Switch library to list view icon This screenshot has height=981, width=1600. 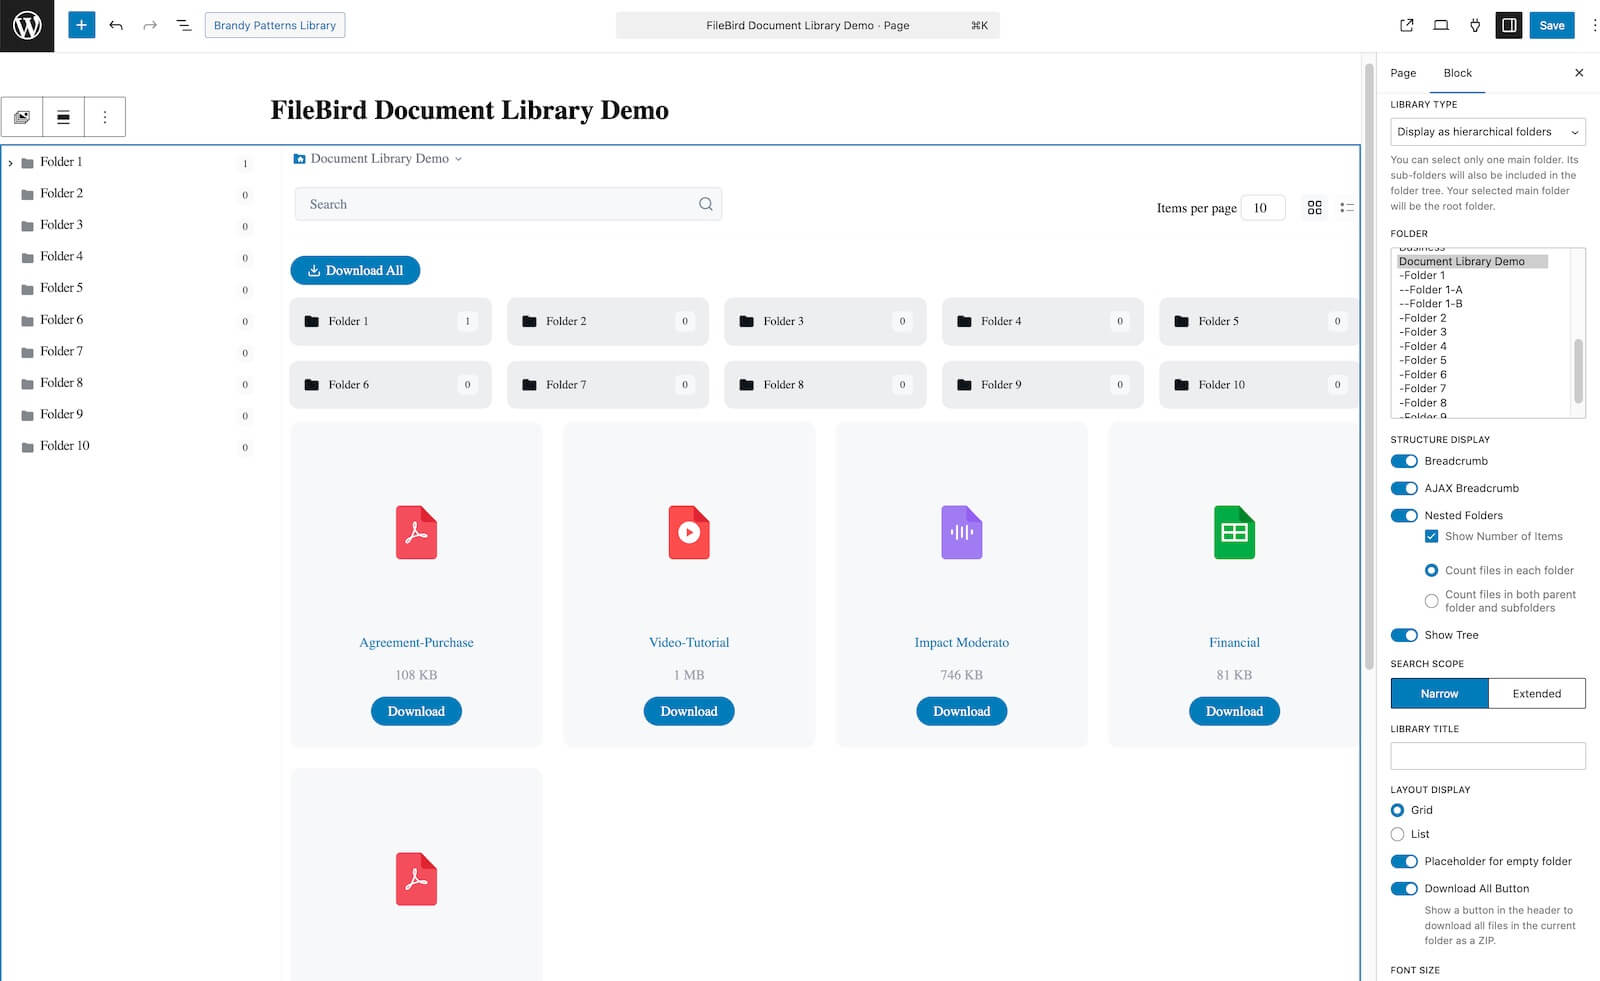pyautogui.click(x=1347, y=207)
